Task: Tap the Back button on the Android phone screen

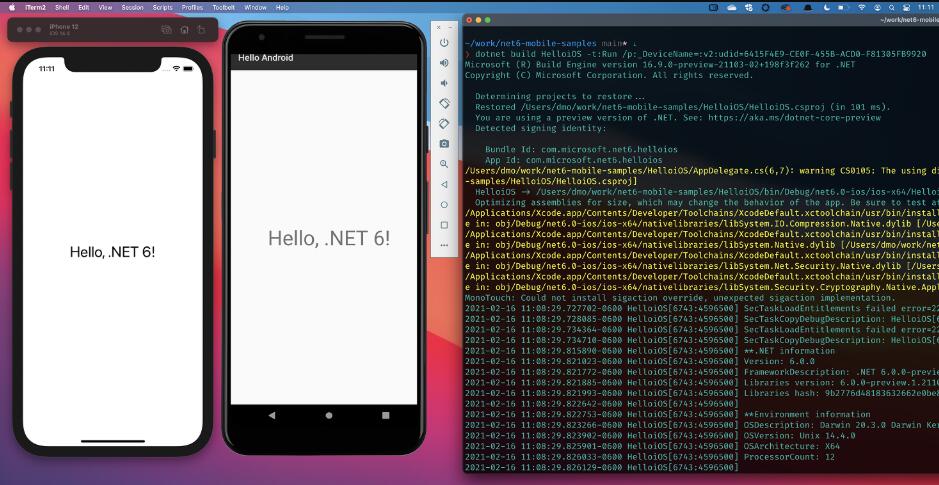Action: [x=272, y=415]
